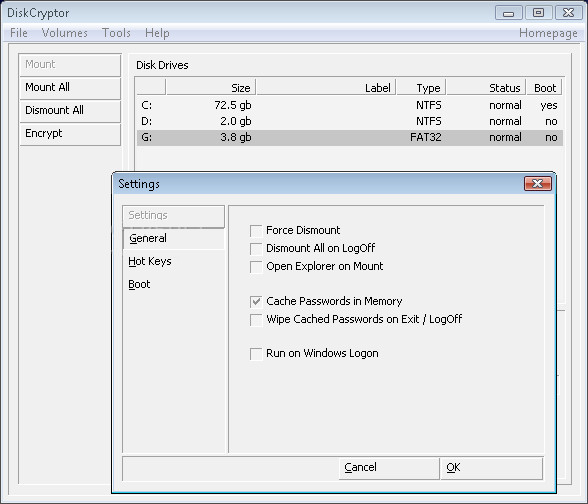Click the Mount All button
This screenshot has height=504, width=588.
click(x=70, y=88)
